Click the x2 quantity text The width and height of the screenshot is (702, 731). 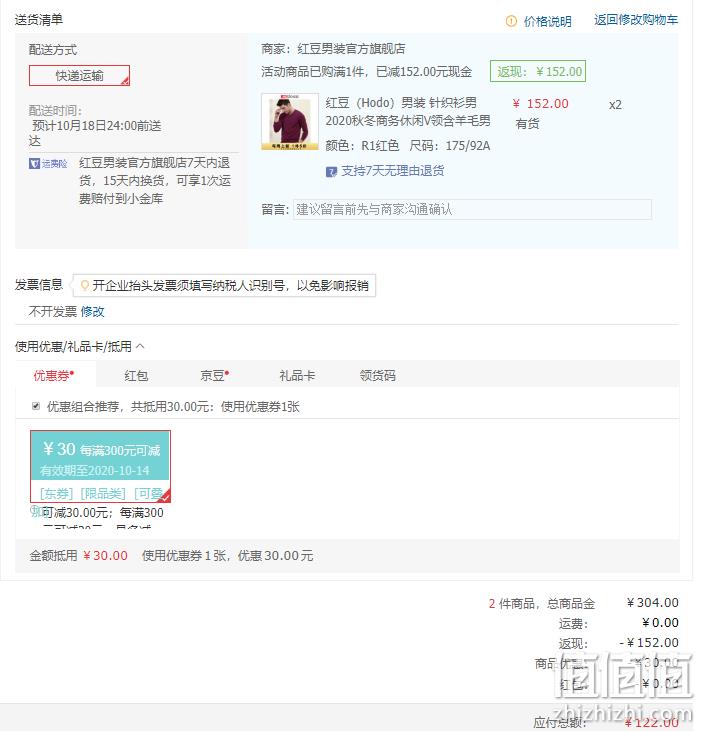(x=615, y=105)
